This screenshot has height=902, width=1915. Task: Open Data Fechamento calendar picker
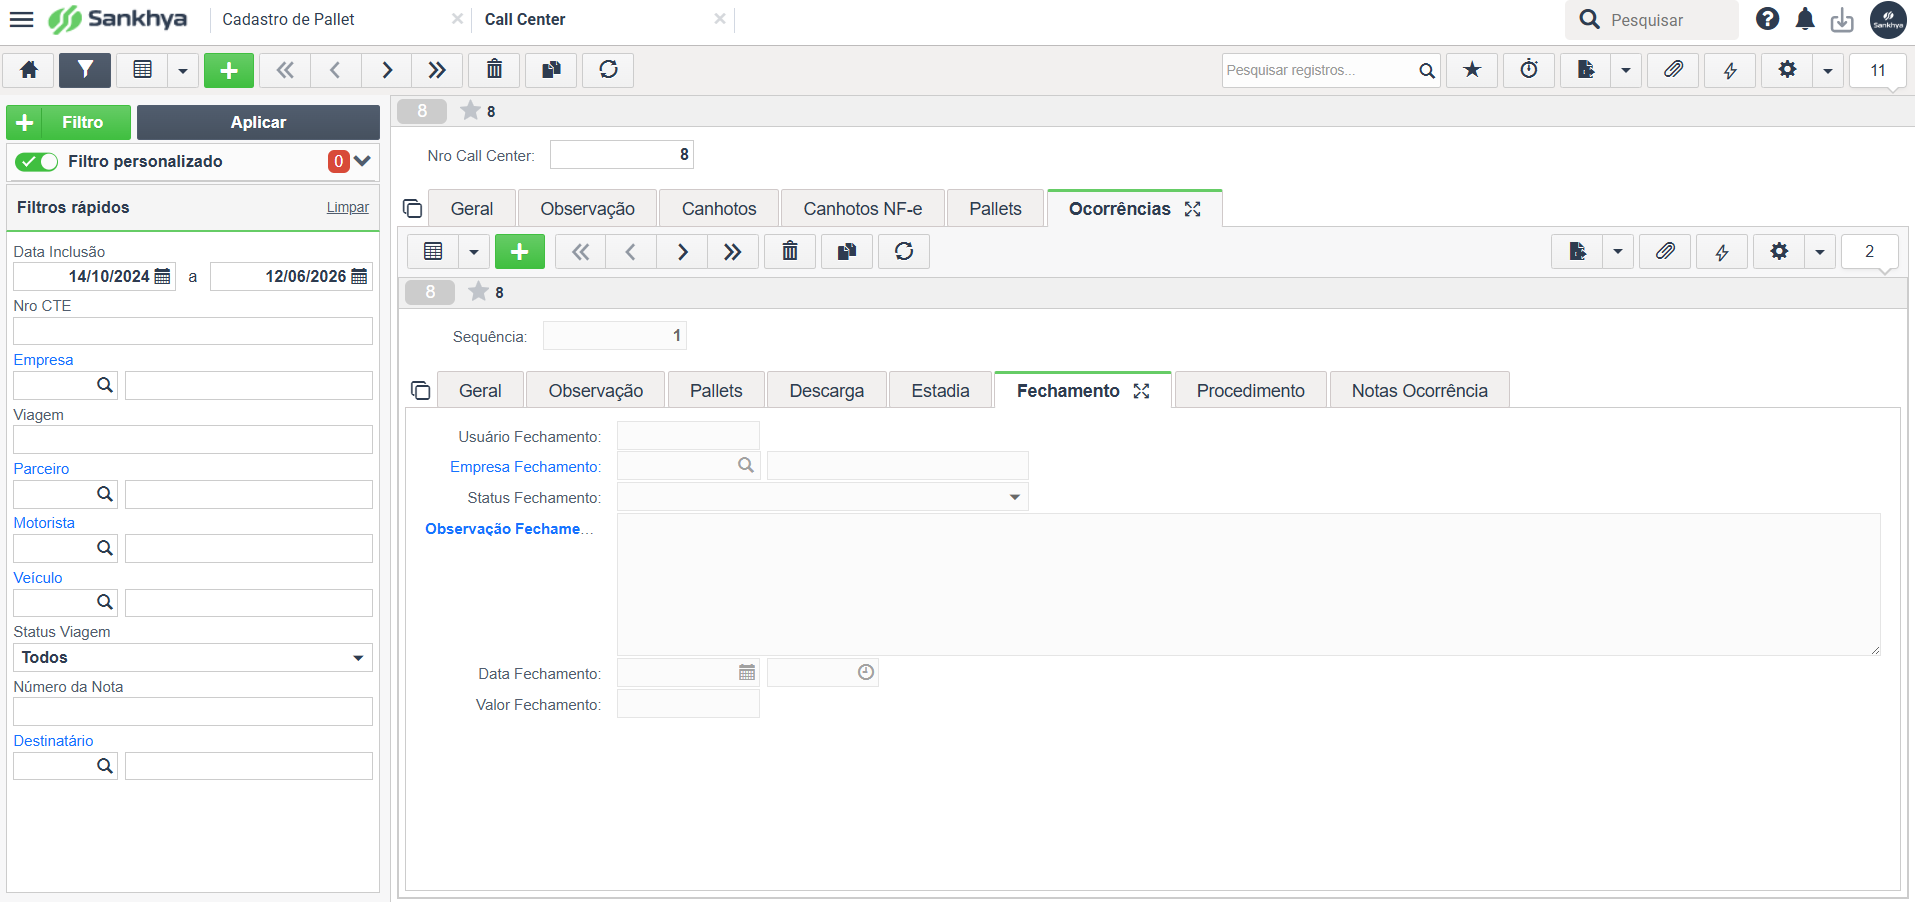pos(747,673)
